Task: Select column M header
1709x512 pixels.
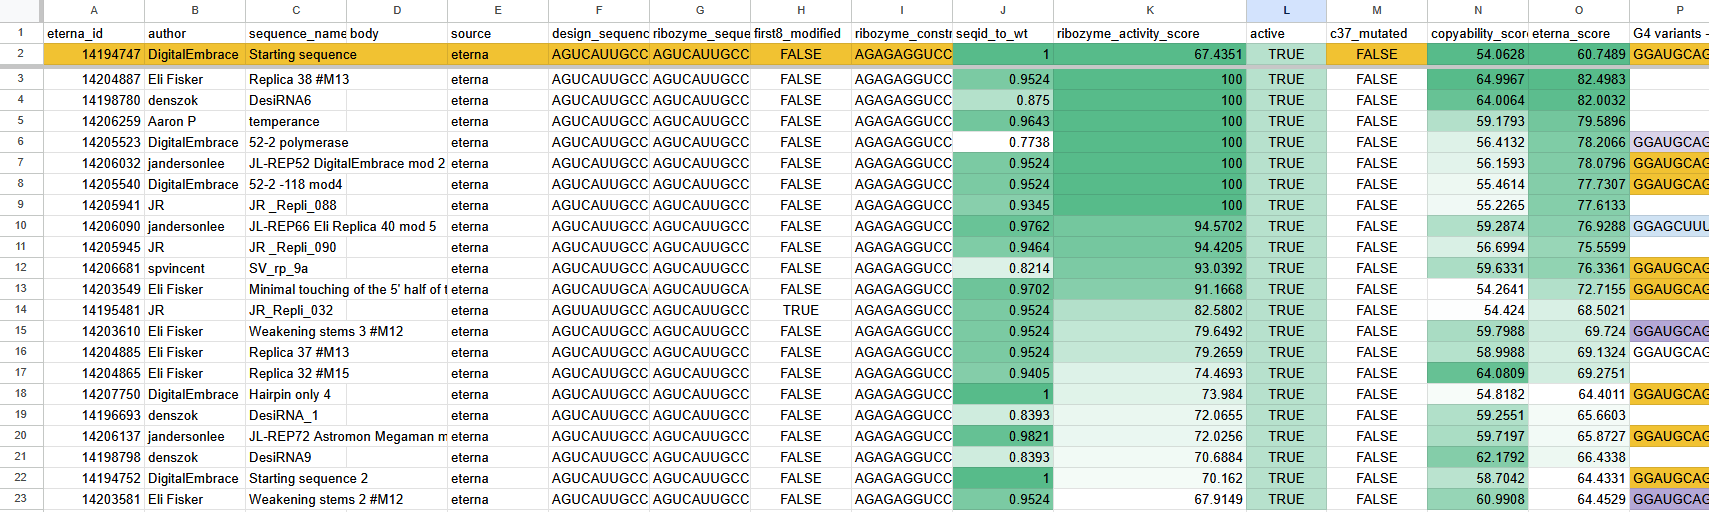Action: pos(1377,10)
